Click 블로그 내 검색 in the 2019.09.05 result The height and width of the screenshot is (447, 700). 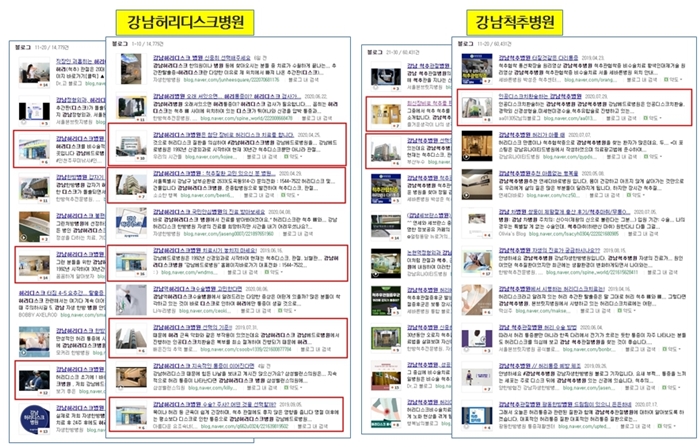click(312, 426)
